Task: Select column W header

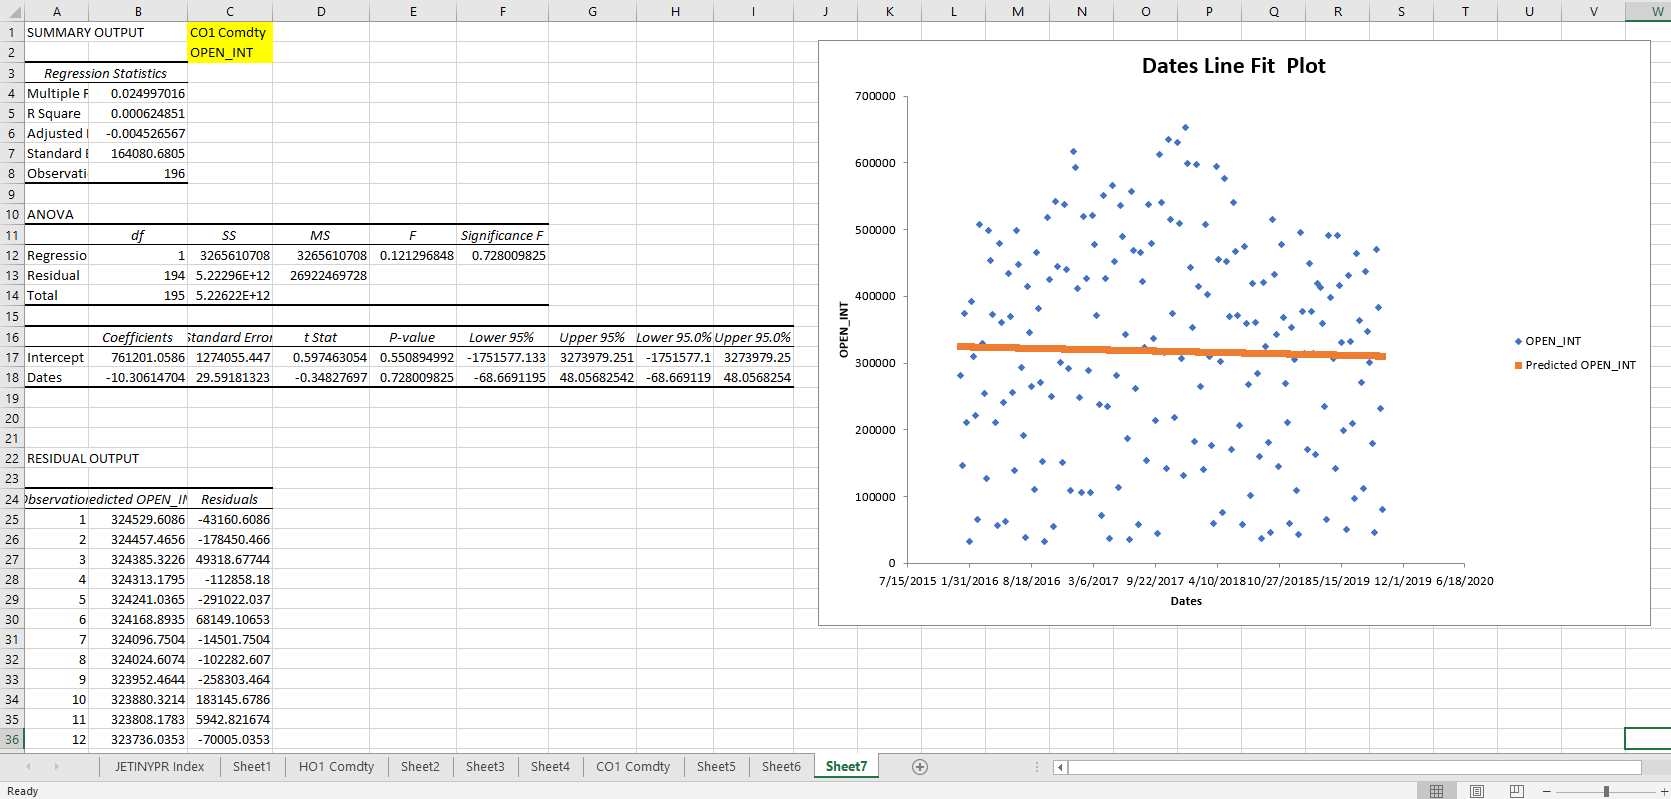Action: [1648, 11]
